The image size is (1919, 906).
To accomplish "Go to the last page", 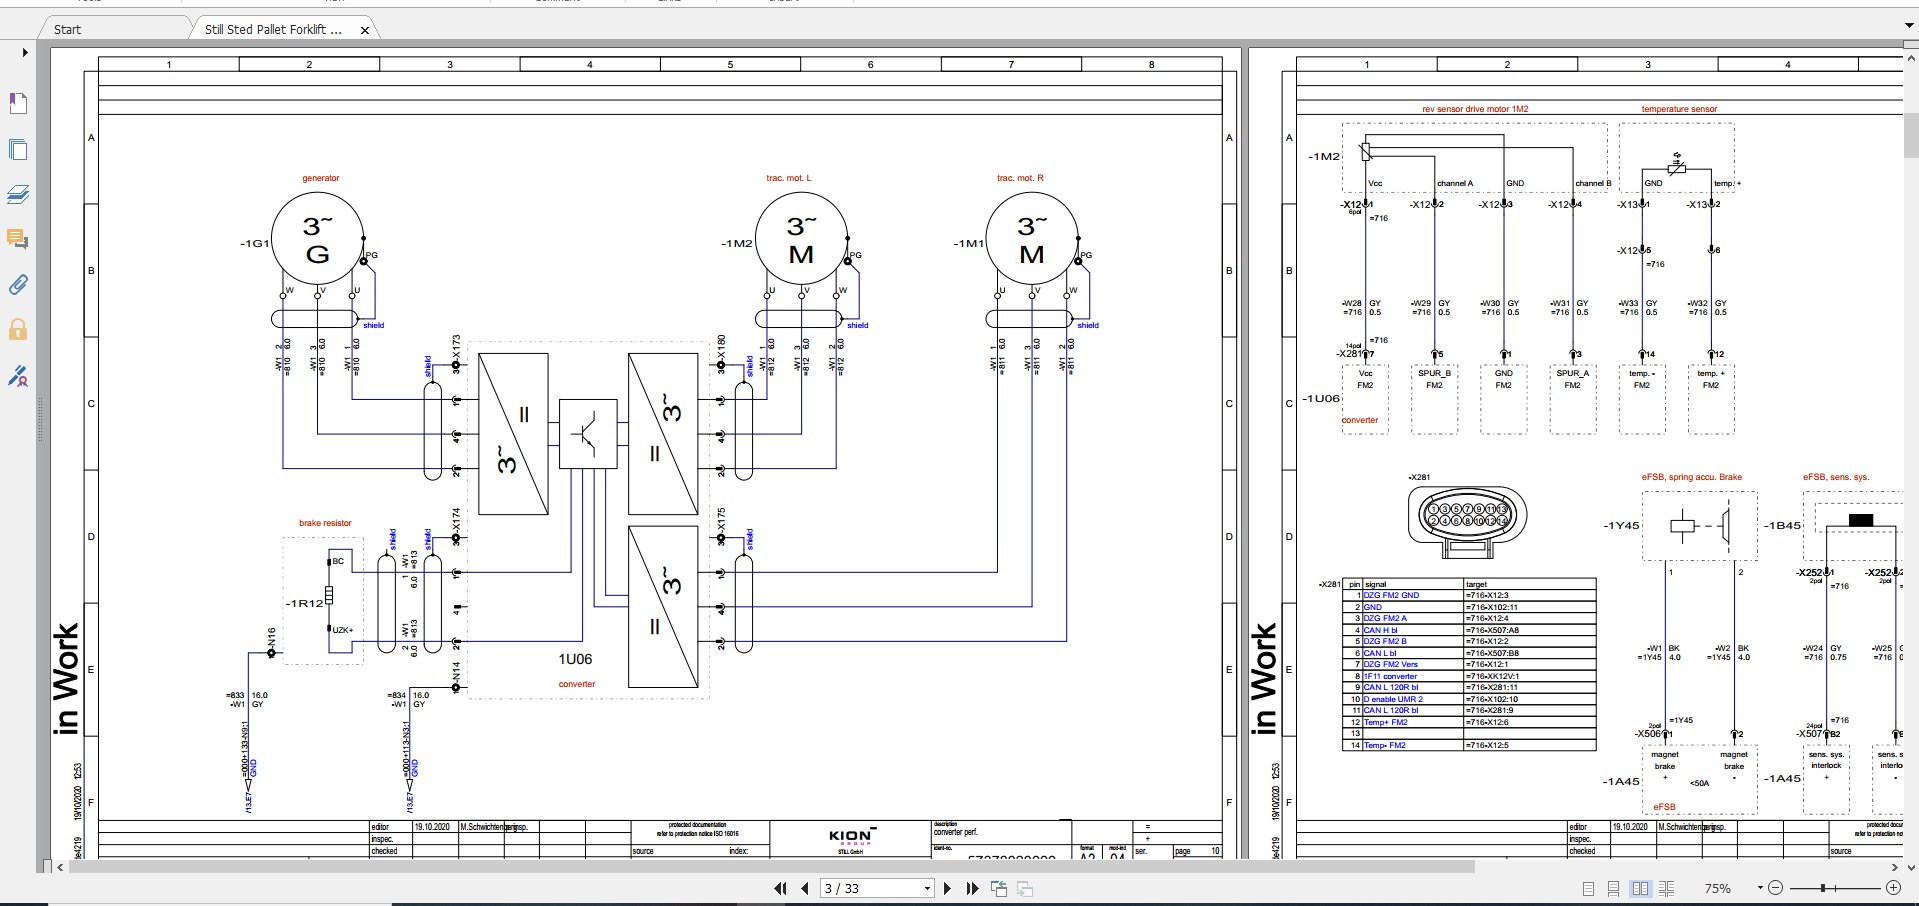I will coord(972,888).
